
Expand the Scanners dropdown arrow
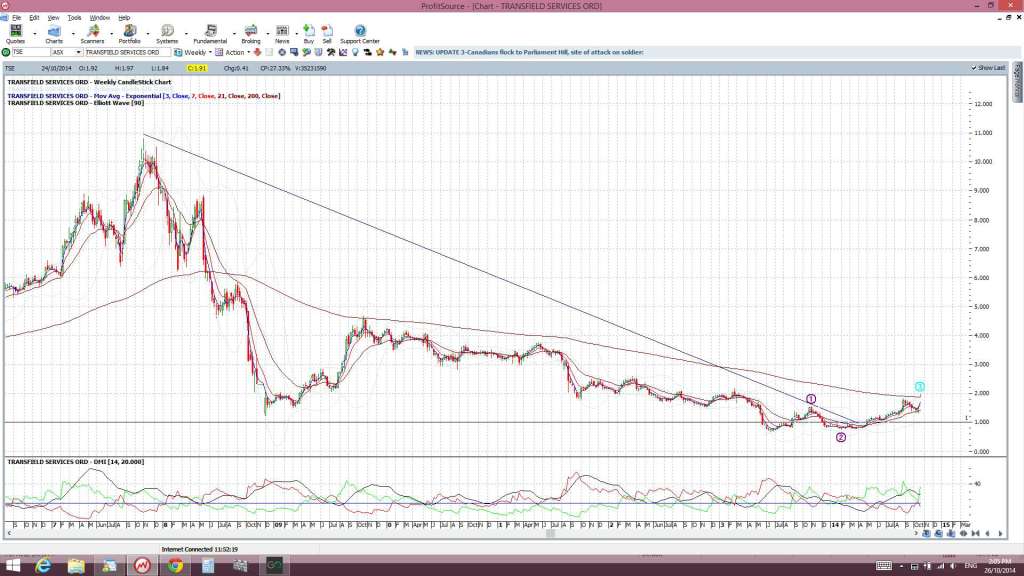111,33
